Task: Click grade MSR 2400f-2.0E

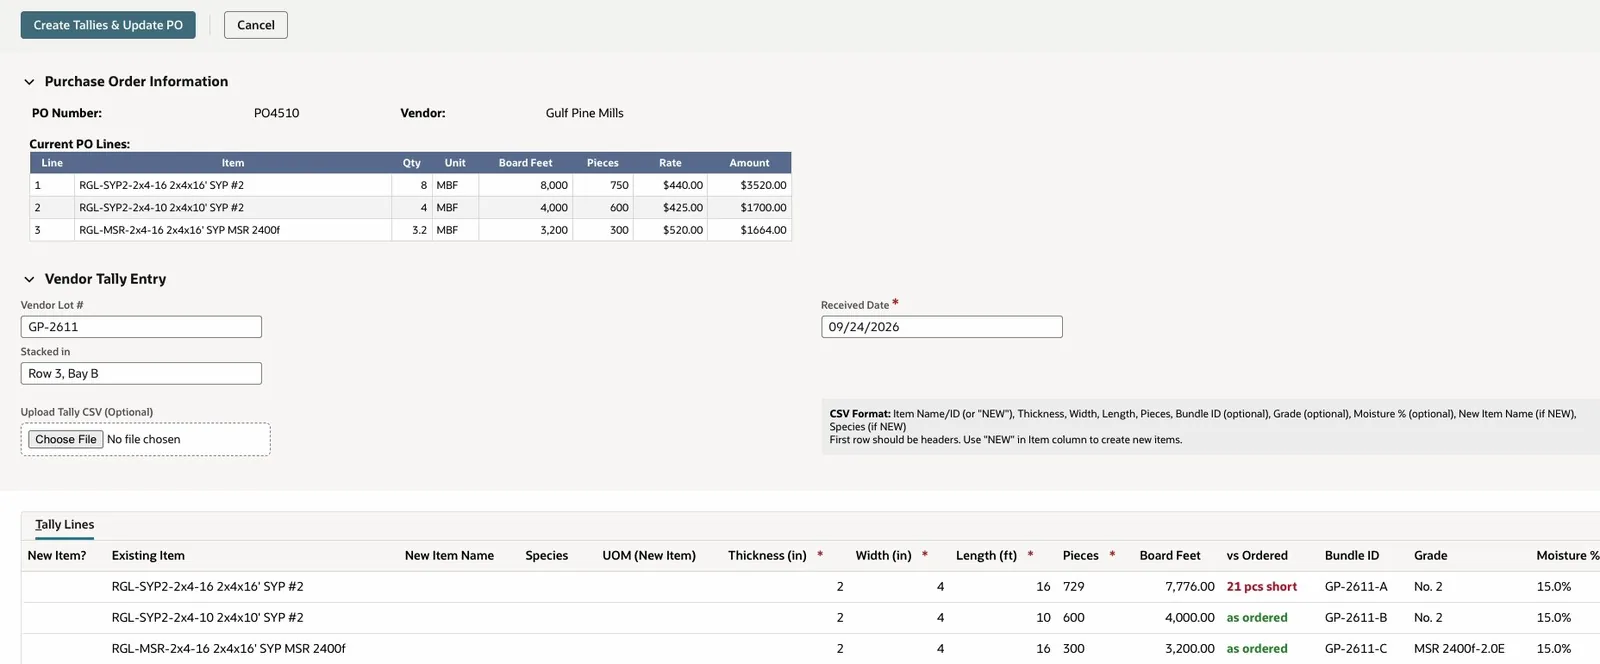Action: 1459,649
